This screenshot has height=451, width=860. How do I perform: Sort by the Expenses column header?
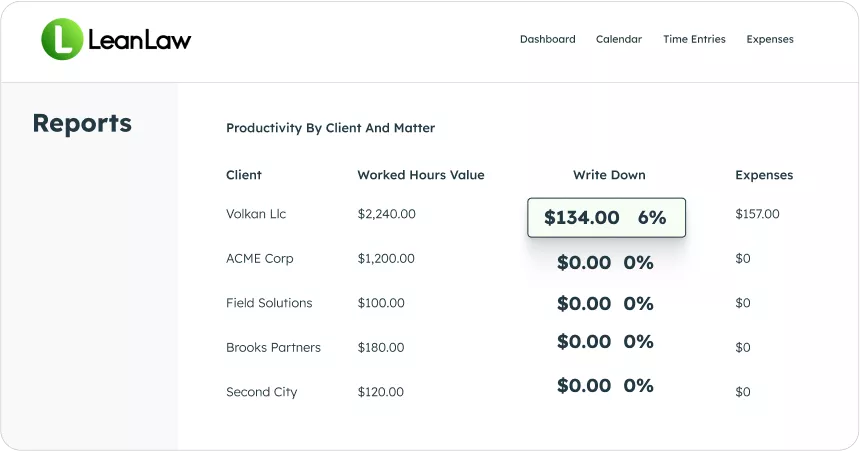[x=764, y=175]
